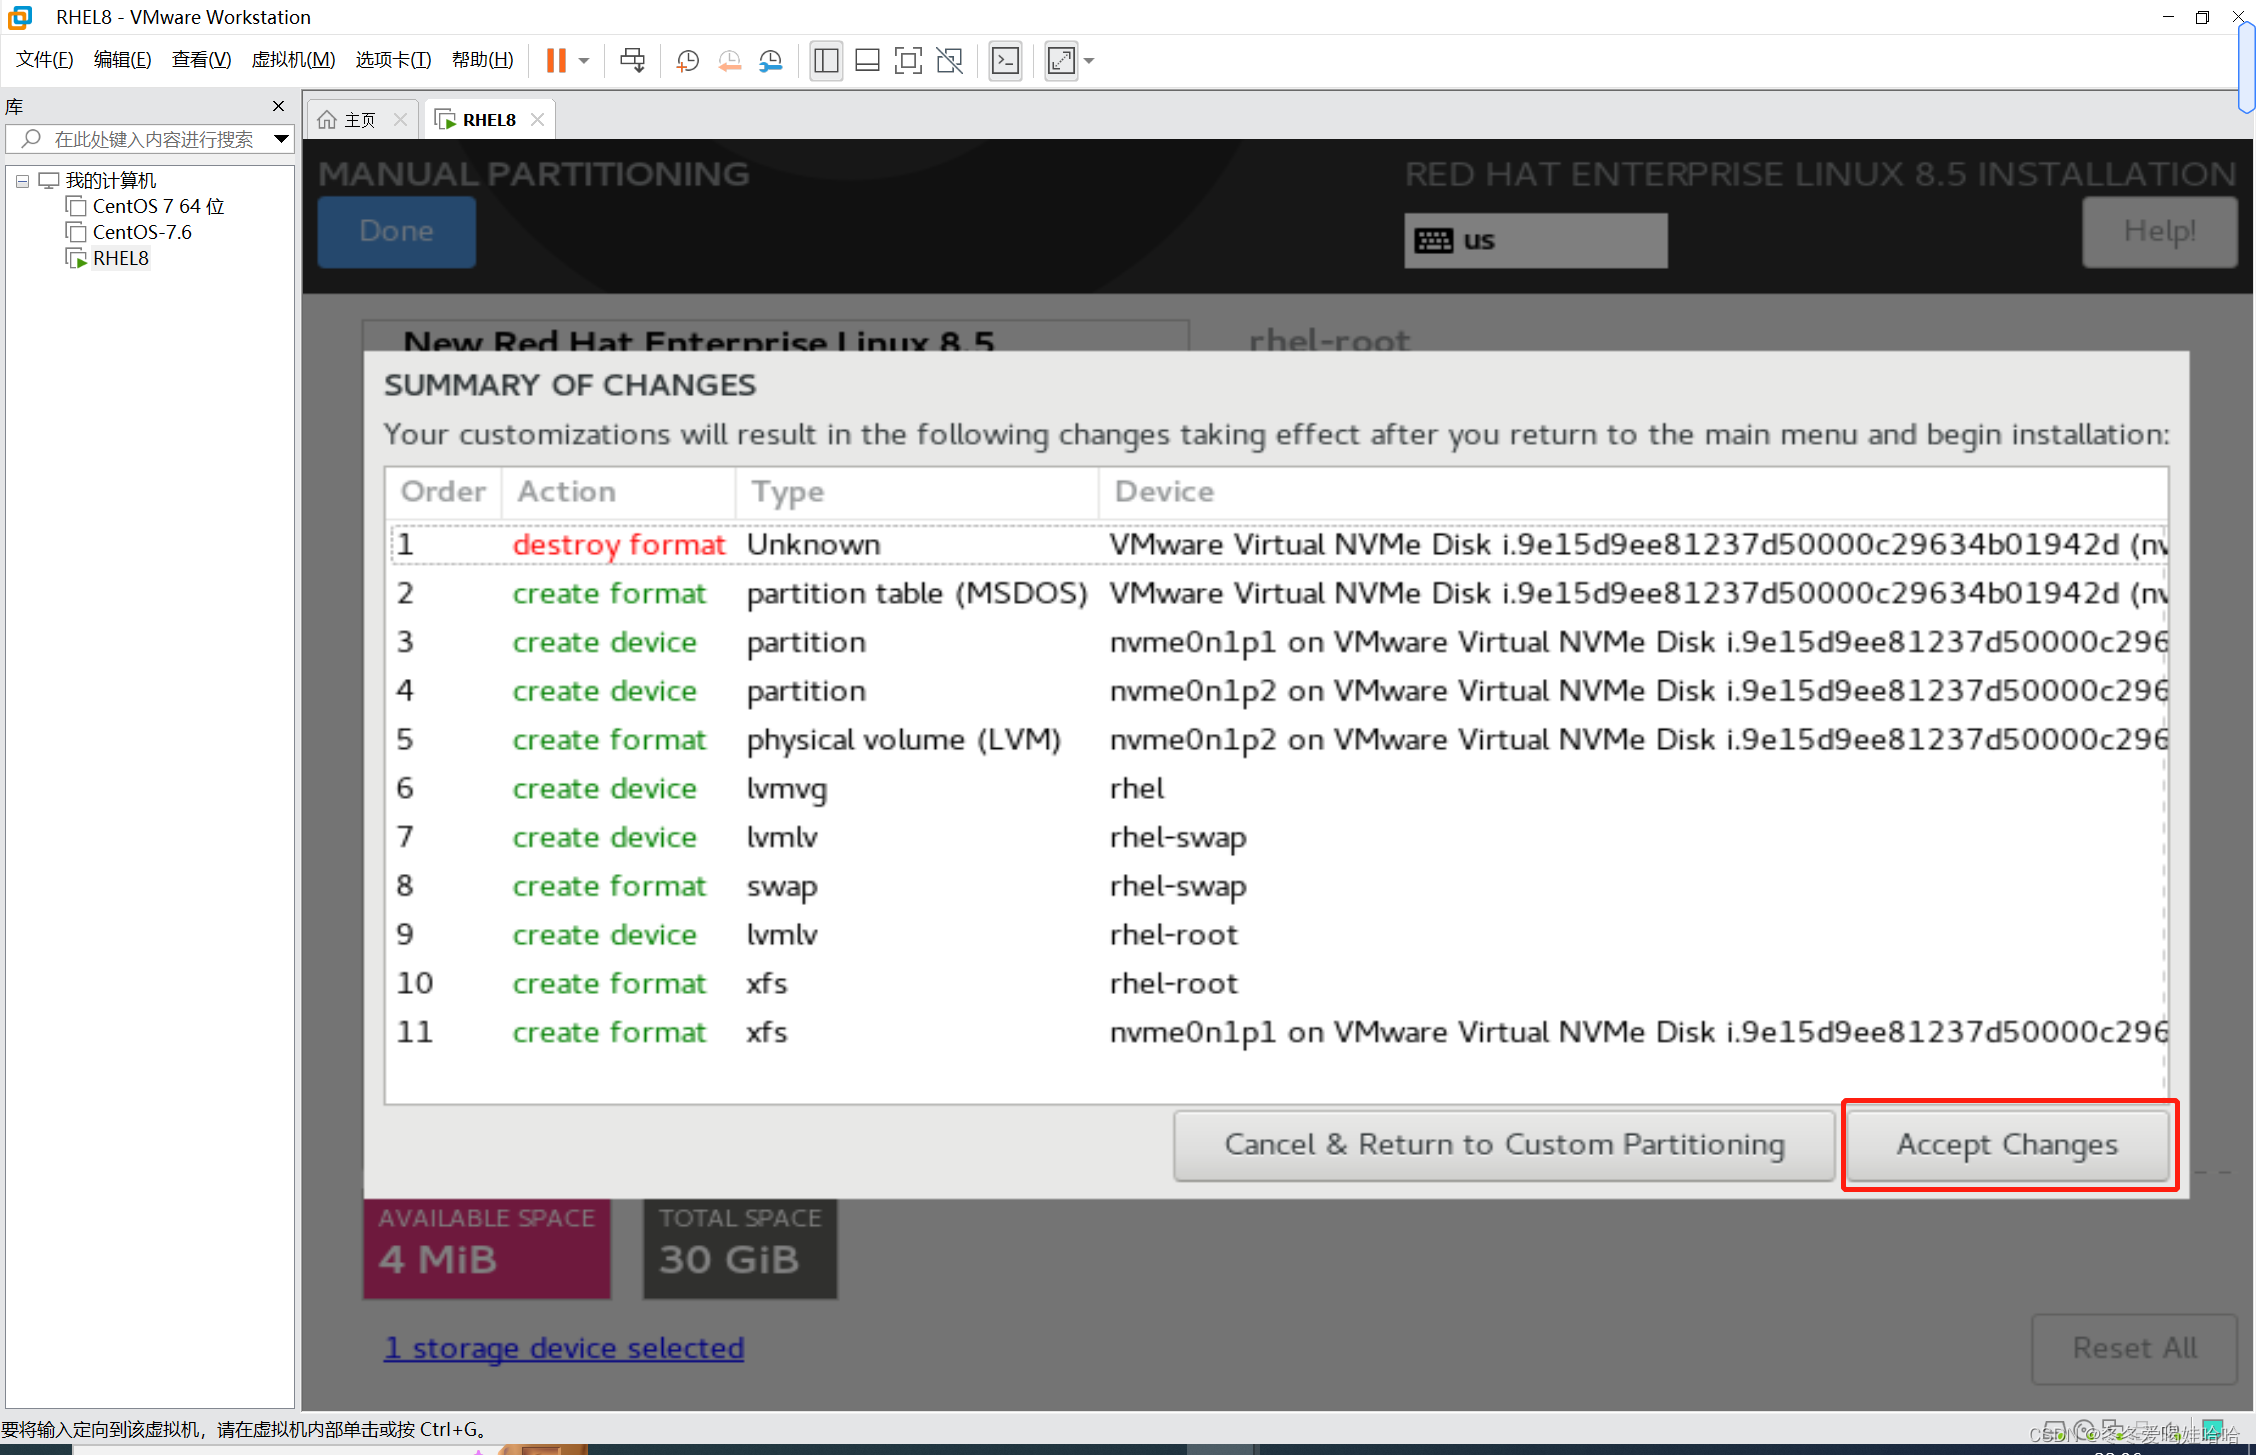Click the pause VM toolbar icon
Image resolution: width=2256 pixels, height=1455 pixels.
click(x=556, y=61)
